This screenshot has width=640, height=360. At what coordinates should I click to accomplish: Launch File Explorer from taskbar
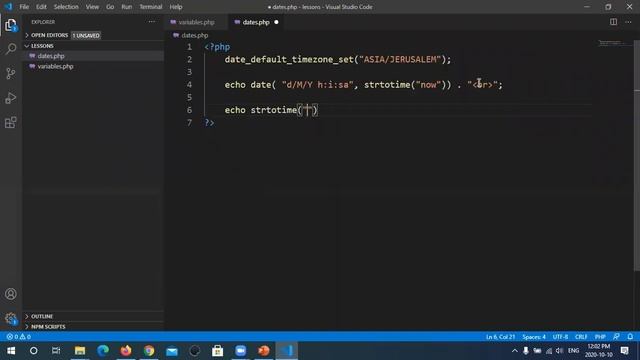click(x=80, y=351)
